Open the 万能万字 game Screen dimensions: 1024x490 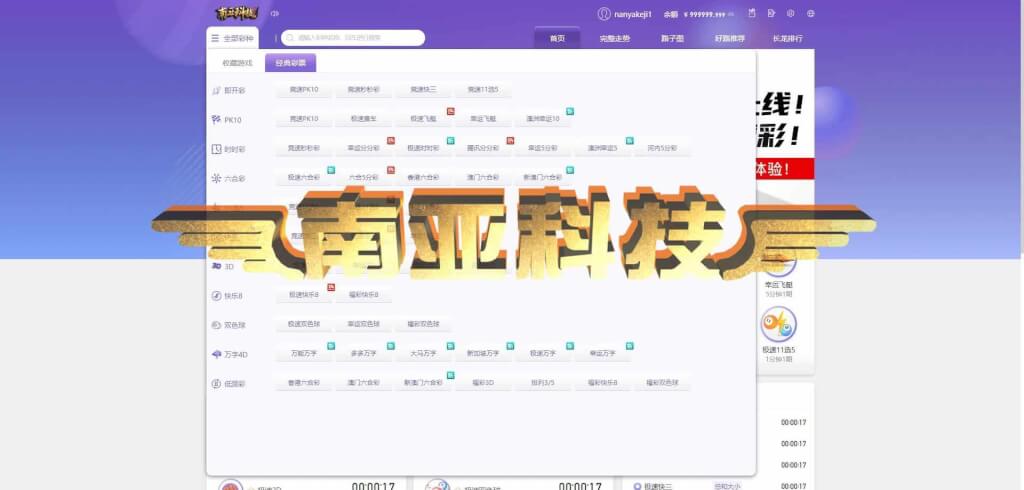pos(304,353)
